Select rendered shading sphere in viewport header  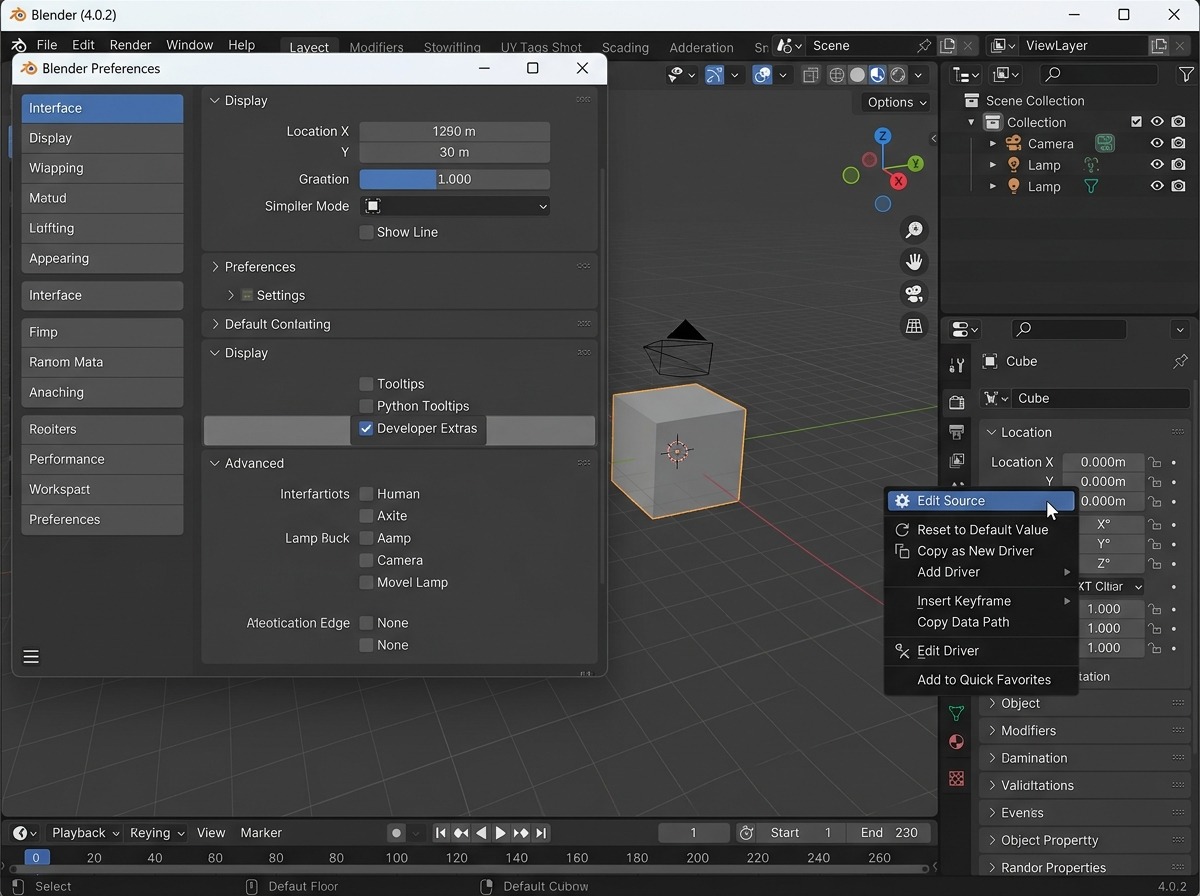coord(898,75)
